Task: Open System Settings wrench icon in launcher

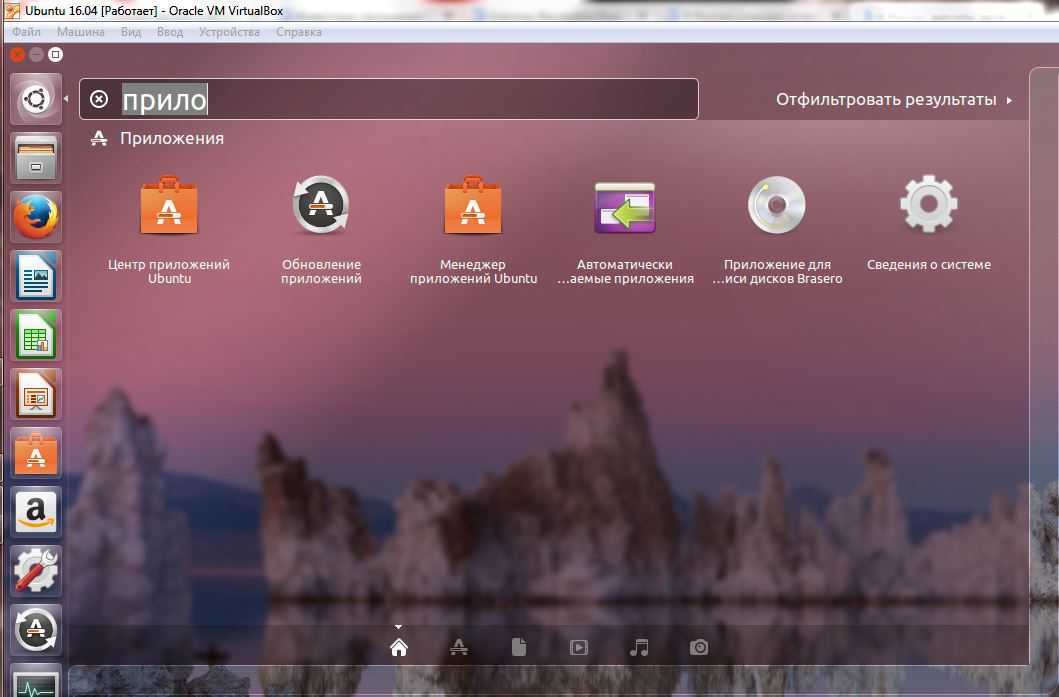Action: (x=36, y=571)
